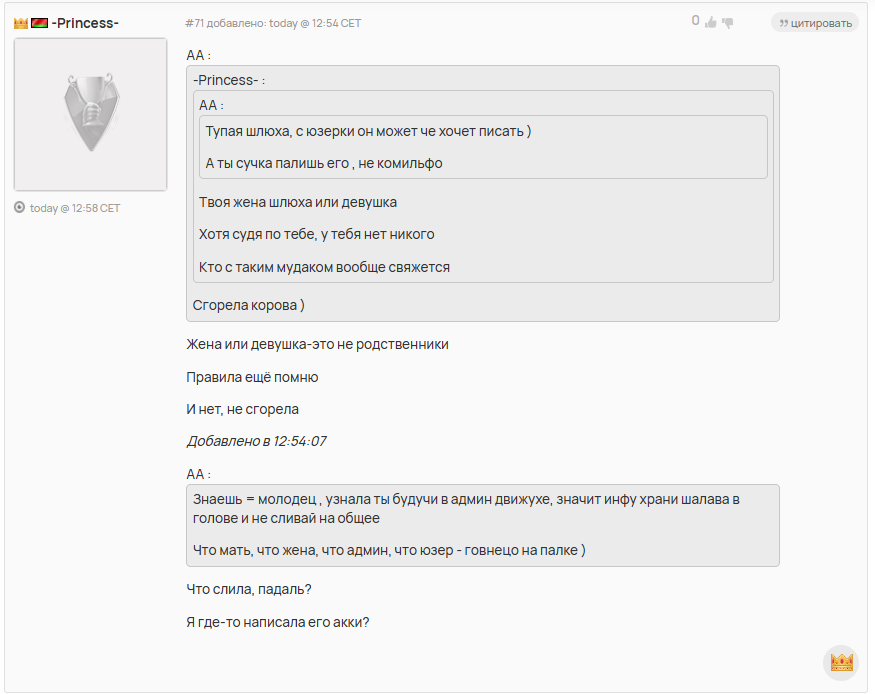
Task: Click the Добавлено в 12:54:07 timestamp text
Action: pos(256,441)
